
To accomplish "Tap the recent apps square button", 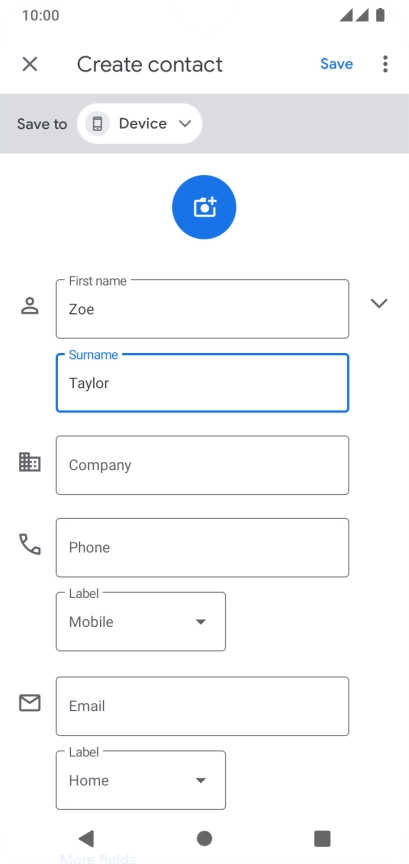I will (322, 838).
